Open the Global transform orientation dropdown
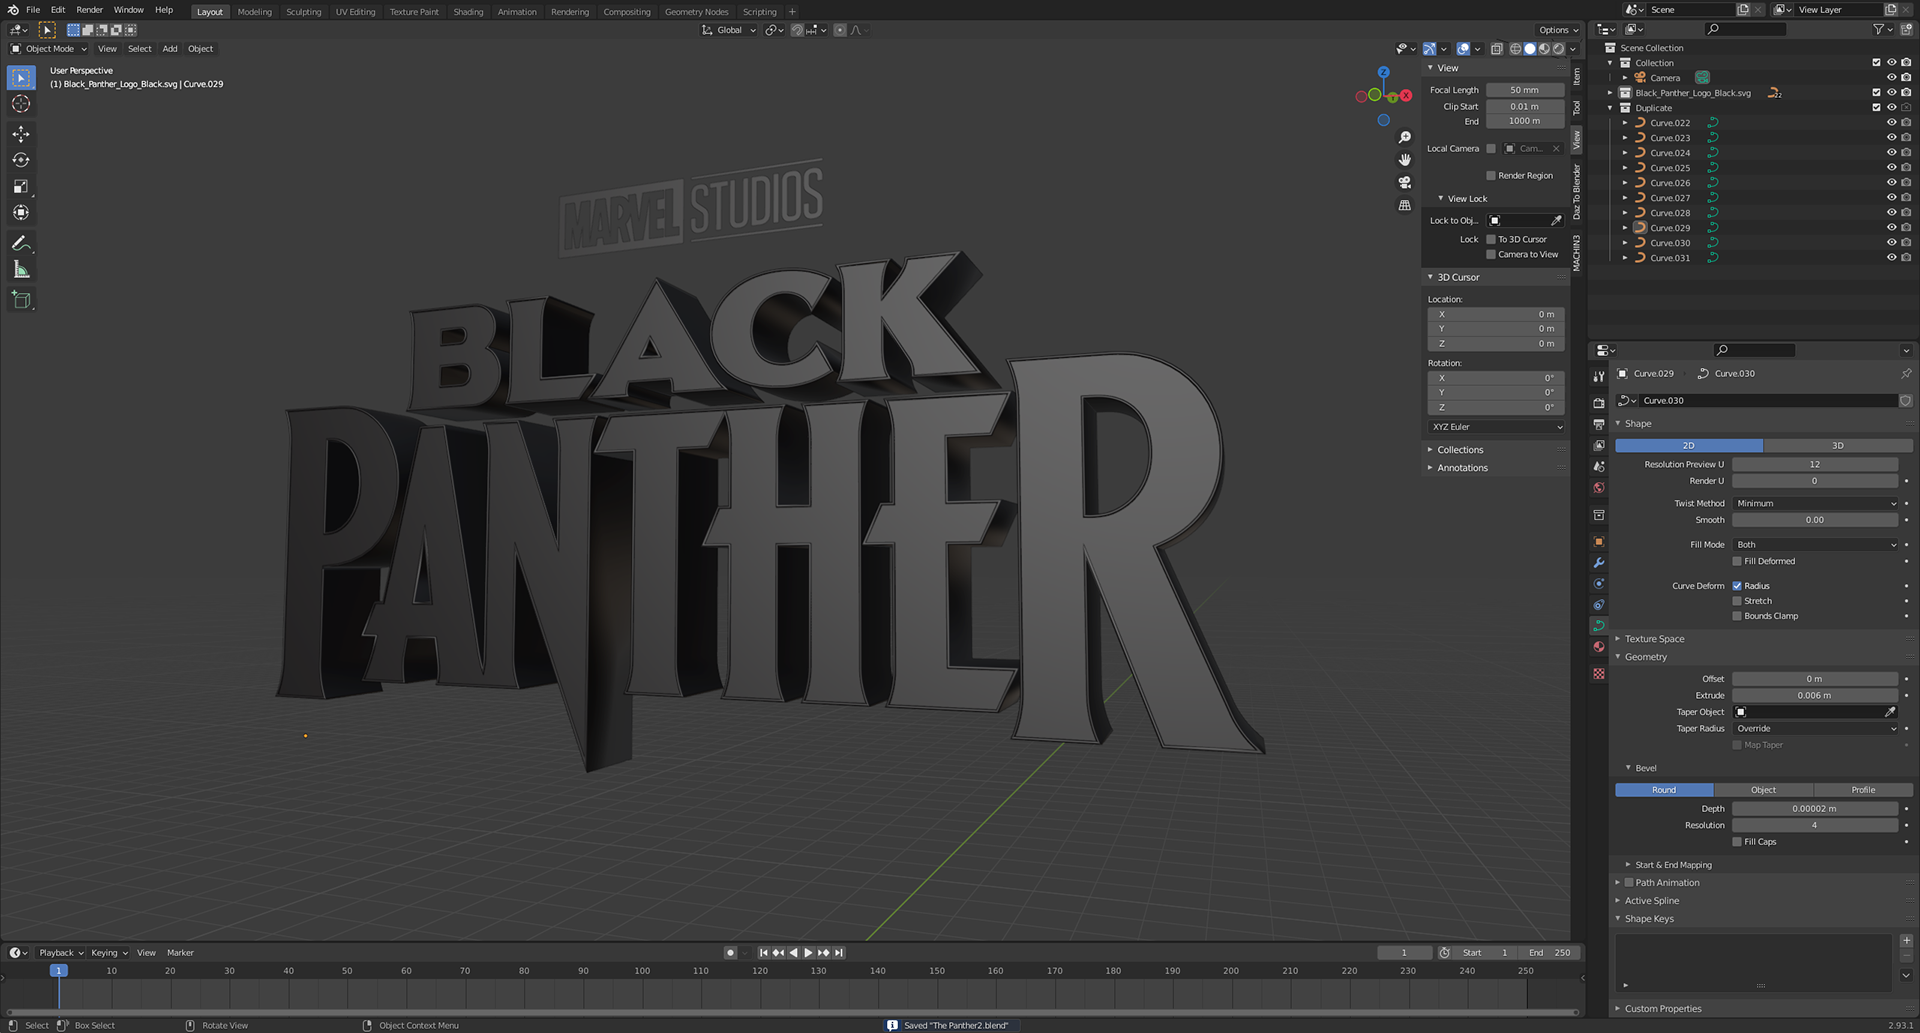Screen dimensions: 1920x1033 pos(729,30)
